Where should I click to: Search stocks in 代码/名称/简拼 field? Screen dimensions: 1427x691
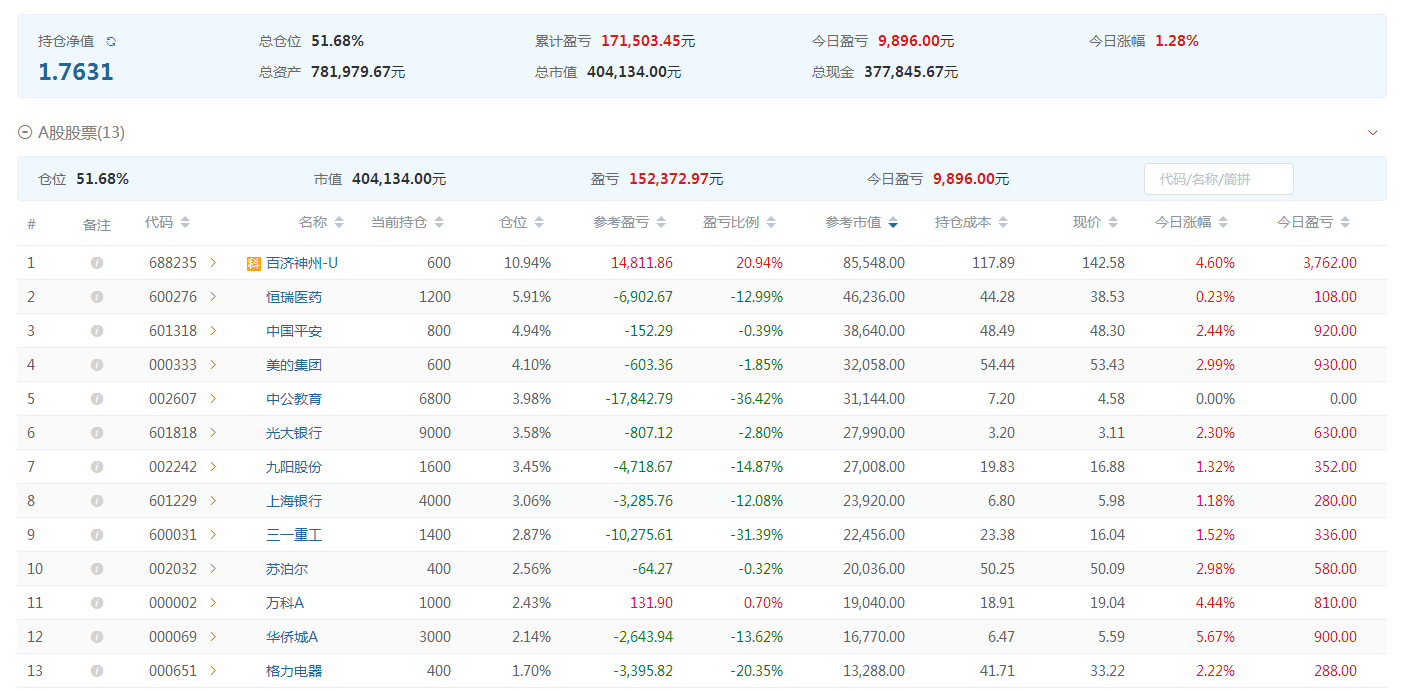(x=1218, y=180)
